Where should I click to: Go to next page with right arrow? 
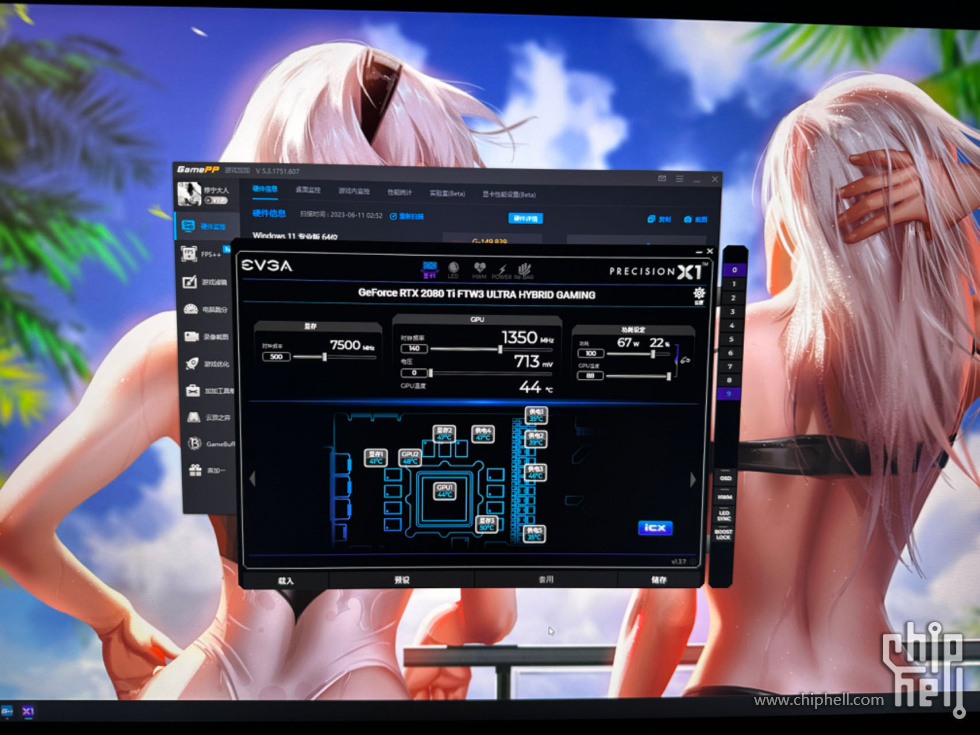click(692, 479)
